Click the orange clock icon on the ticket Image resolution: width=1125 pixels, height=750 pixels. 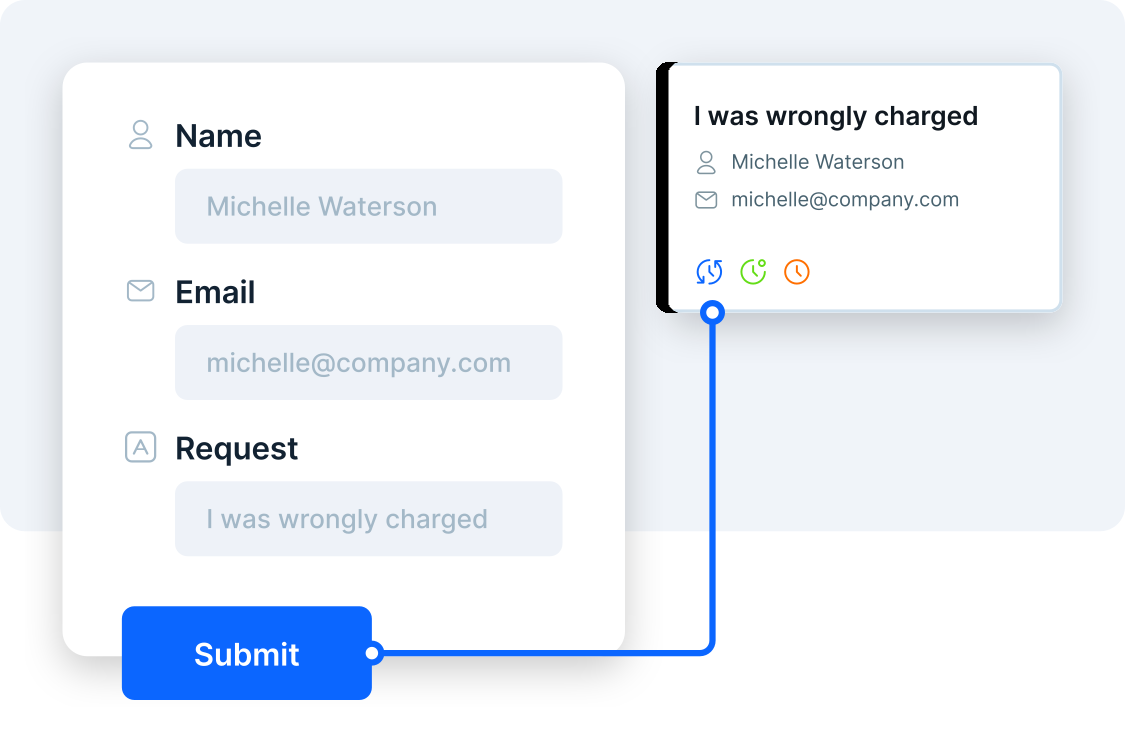pos(797,271)
